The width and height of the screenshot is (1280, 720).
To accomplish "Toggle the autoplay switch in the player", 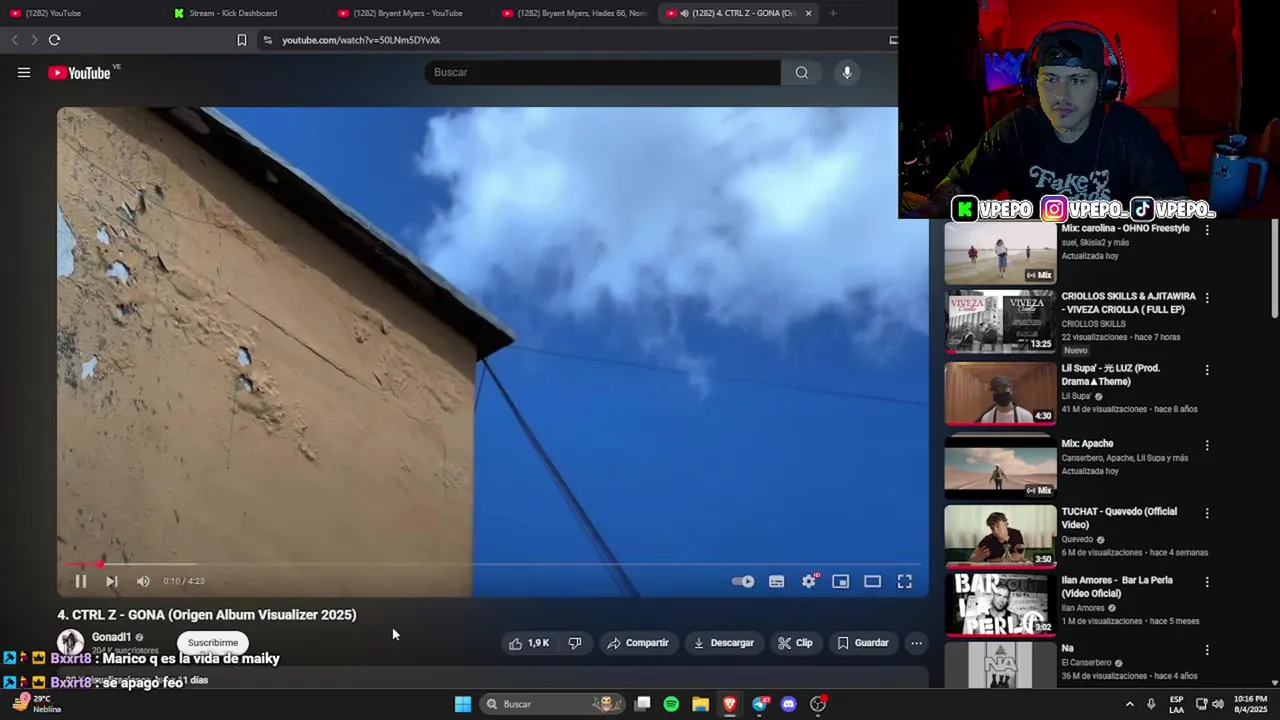I will [x=743, y=581].
